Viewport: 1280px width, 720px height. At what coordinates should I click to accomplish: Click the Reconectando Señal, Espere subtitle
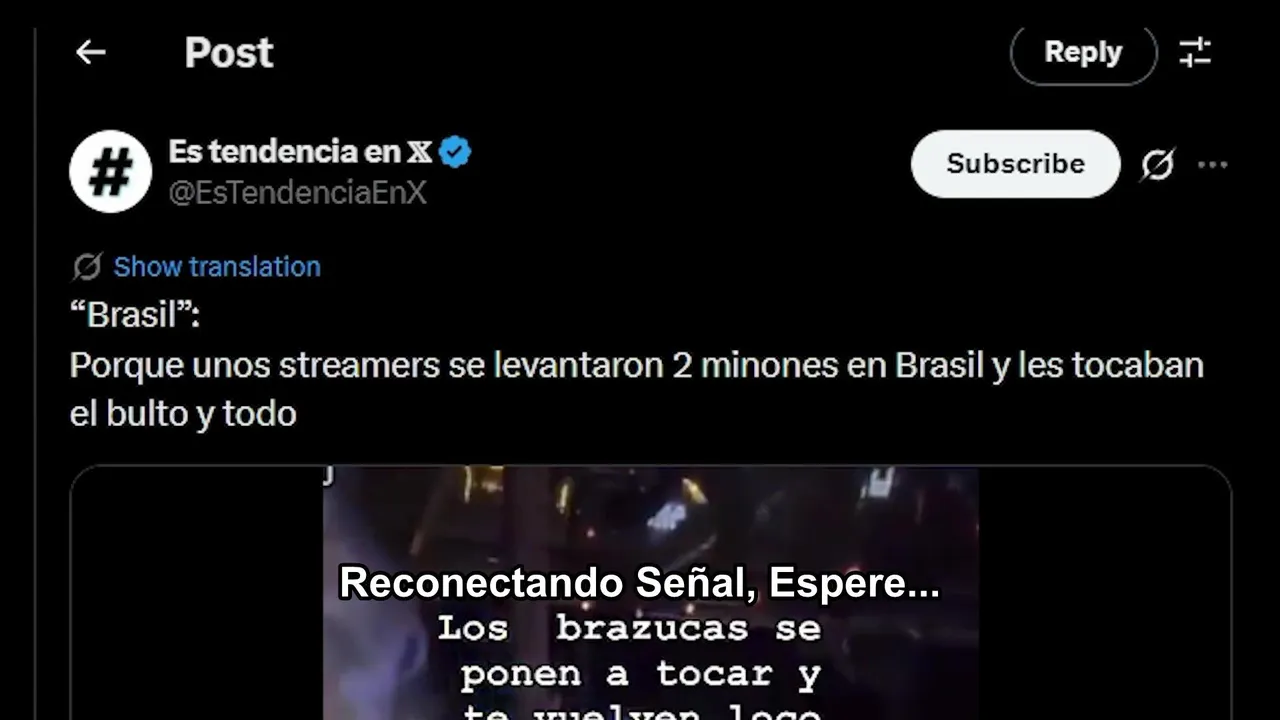[639, 583]
